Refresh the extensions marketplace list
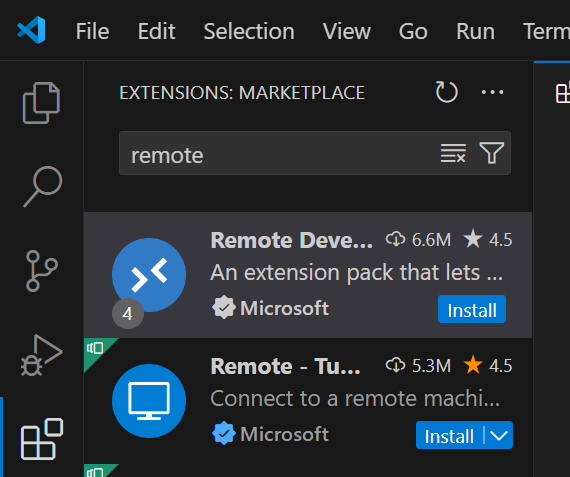Image resolution: width=570 pixels, height=477 pixels. (x=446, y=92)
